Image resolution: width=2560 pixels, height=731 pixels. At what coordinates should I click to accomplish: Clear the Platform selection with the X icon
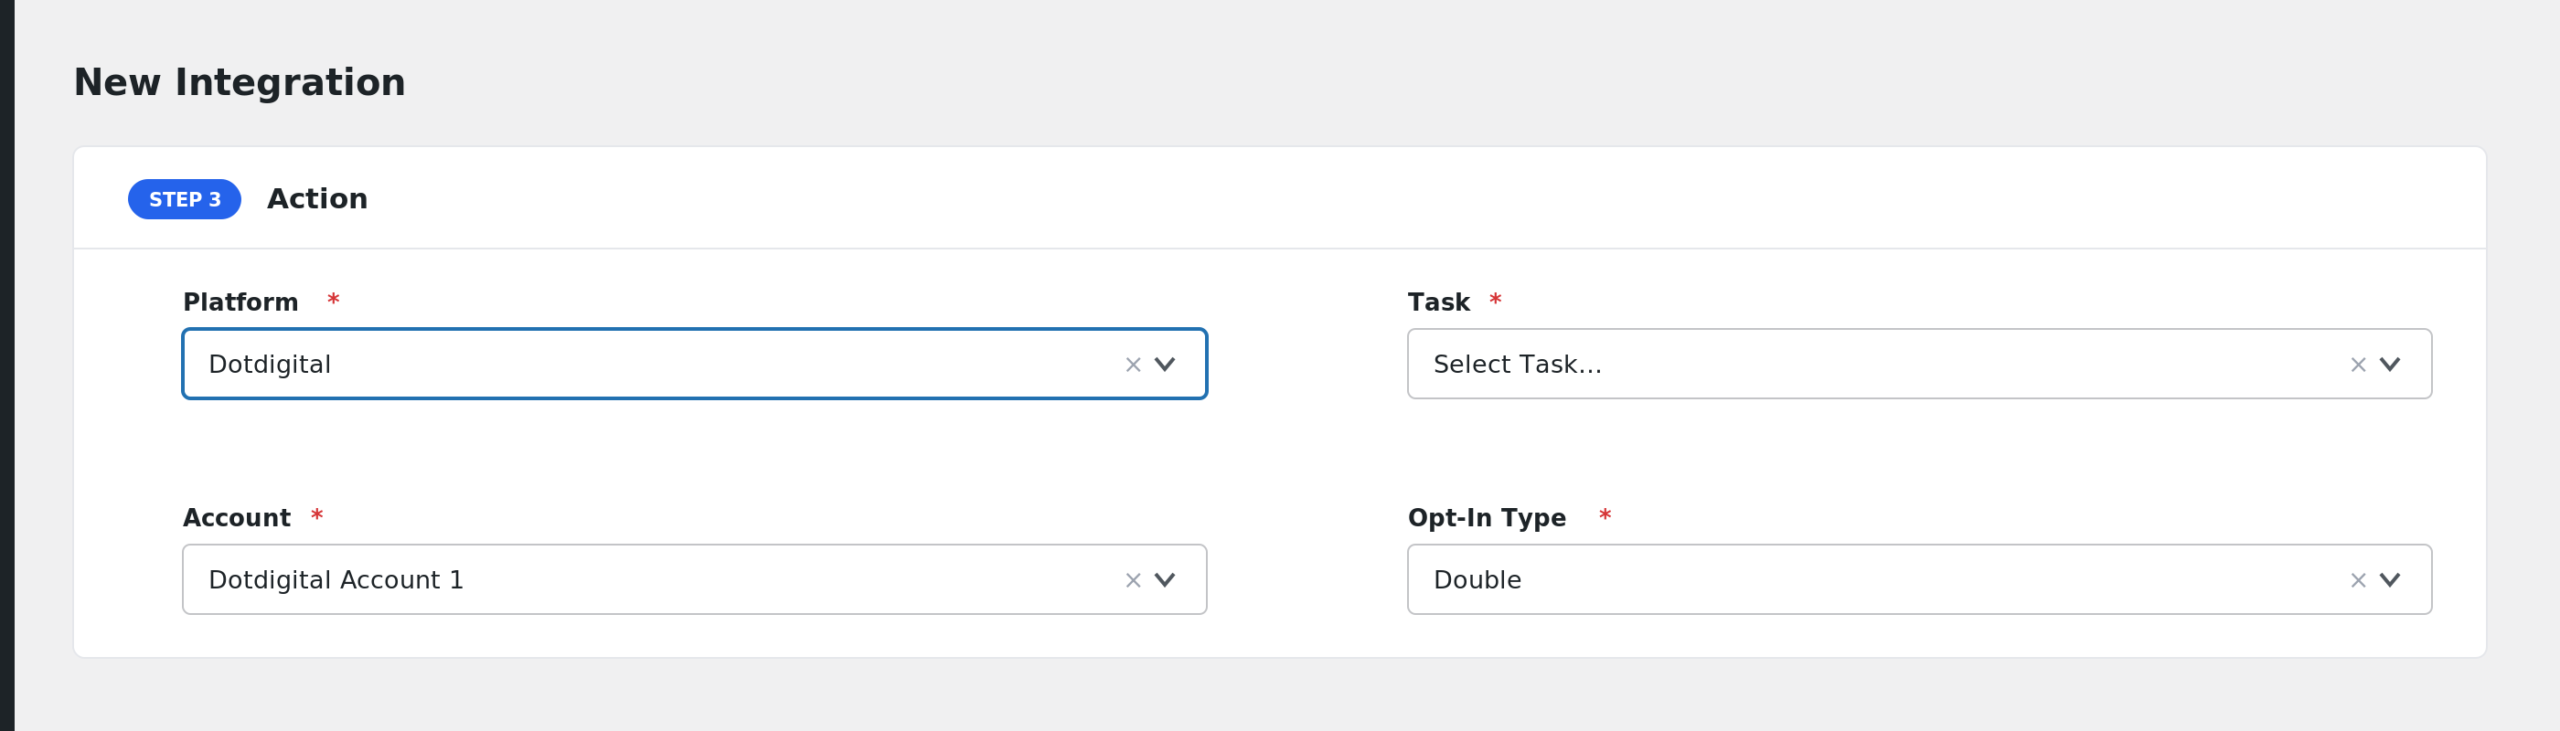click(x=1133, y=365)
